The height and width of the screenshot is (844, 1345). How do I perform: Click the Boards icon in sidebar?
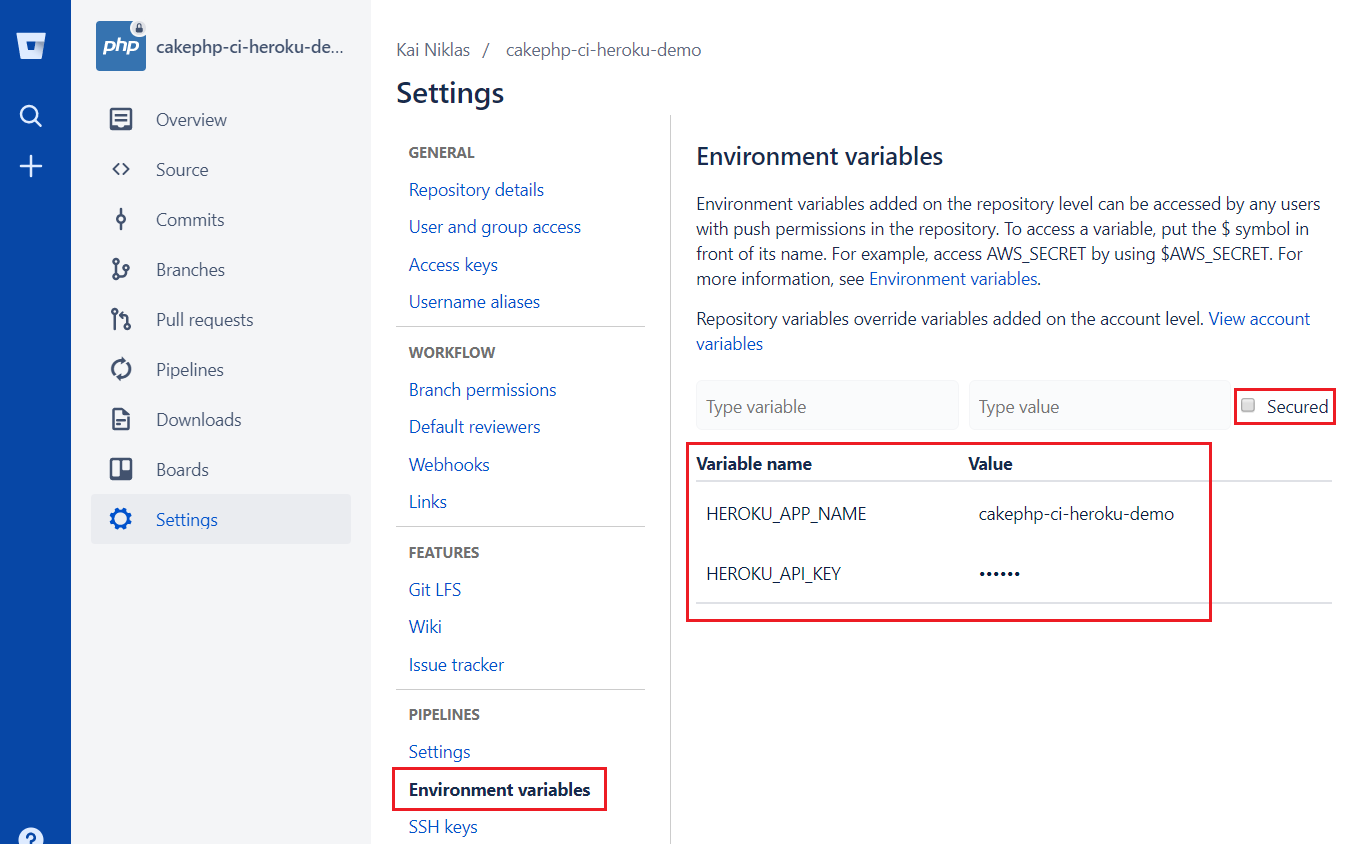(x=121, y=470)
